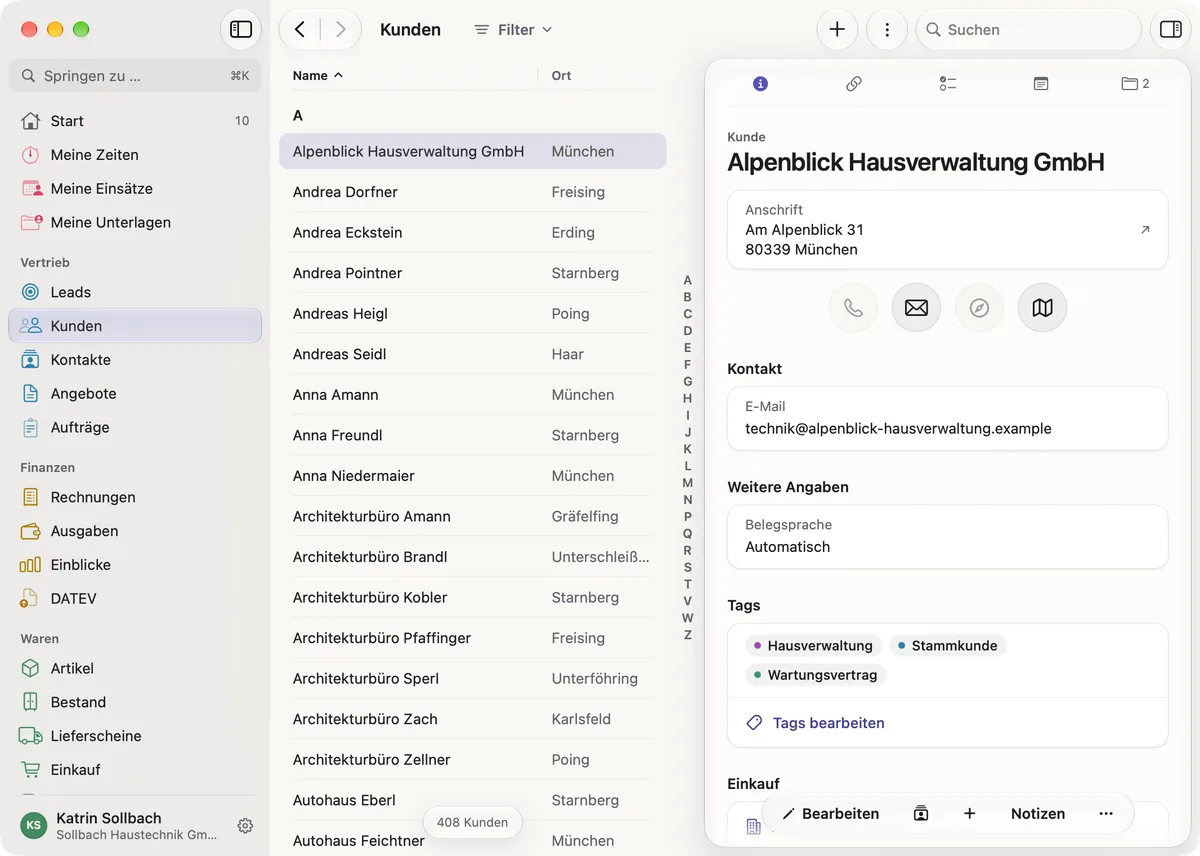The height and width of the screenshot is (856, 1200).
Task: Click the Springen zu quick jump field
Action: [135, 76]
